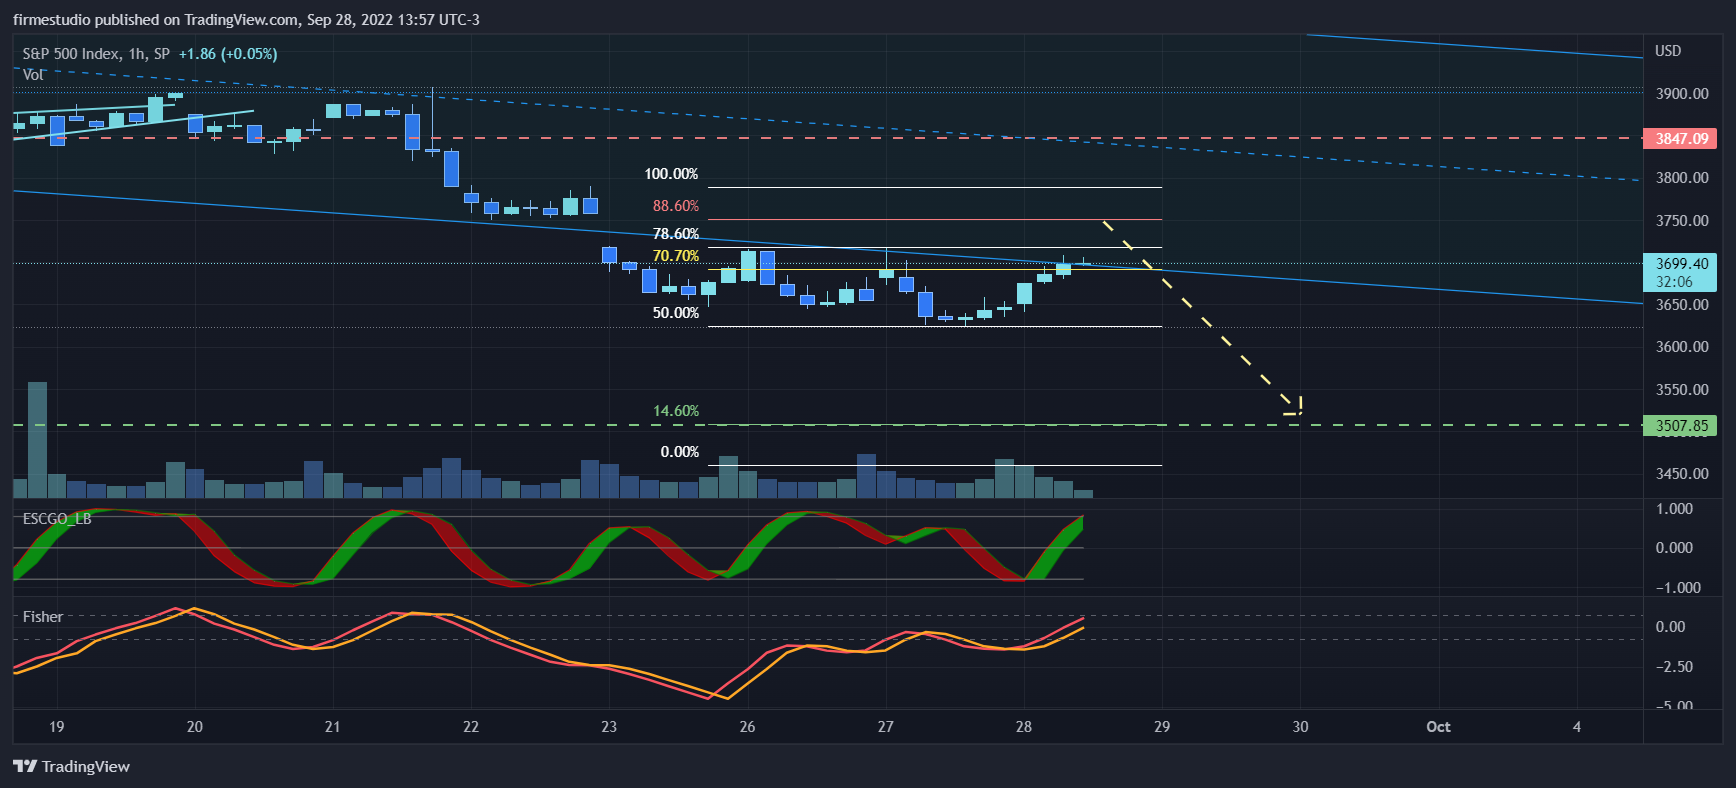Click the Fisher indicator label
This screenshot has width=1736, height=788.
tap(43, 617)
